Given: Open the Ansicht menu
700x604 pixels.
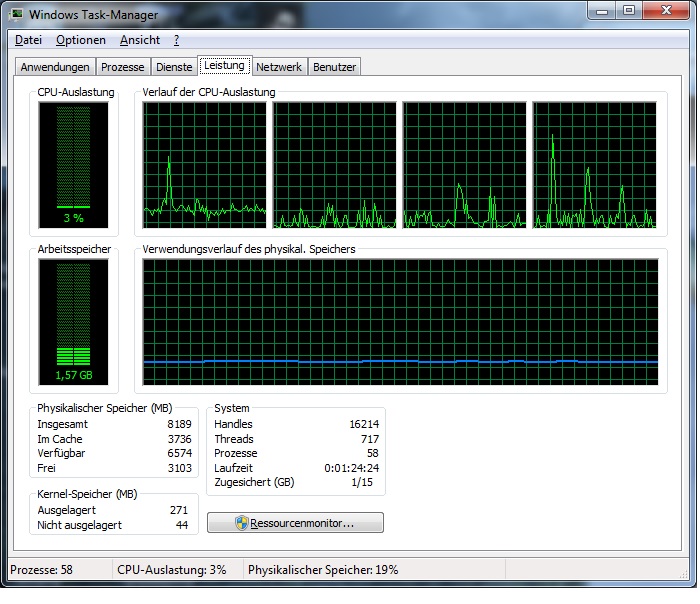Looking at the screenshot, I should tap(140, 40).
